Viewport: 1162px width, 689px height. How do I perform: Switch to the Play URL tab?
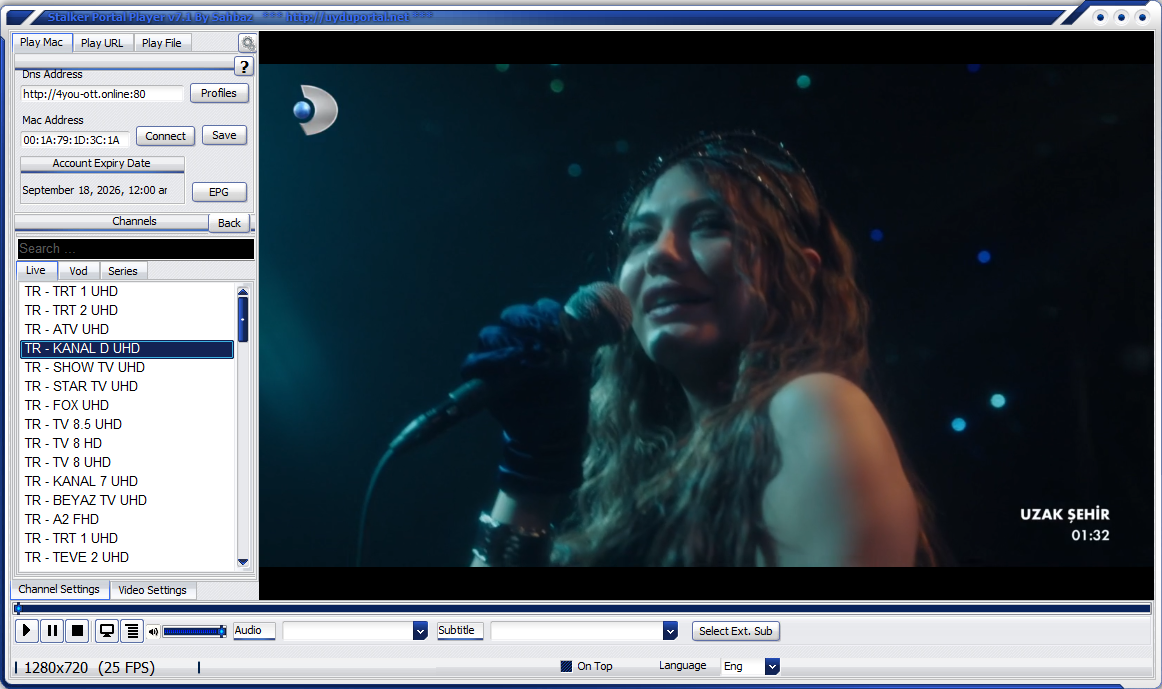102,43
